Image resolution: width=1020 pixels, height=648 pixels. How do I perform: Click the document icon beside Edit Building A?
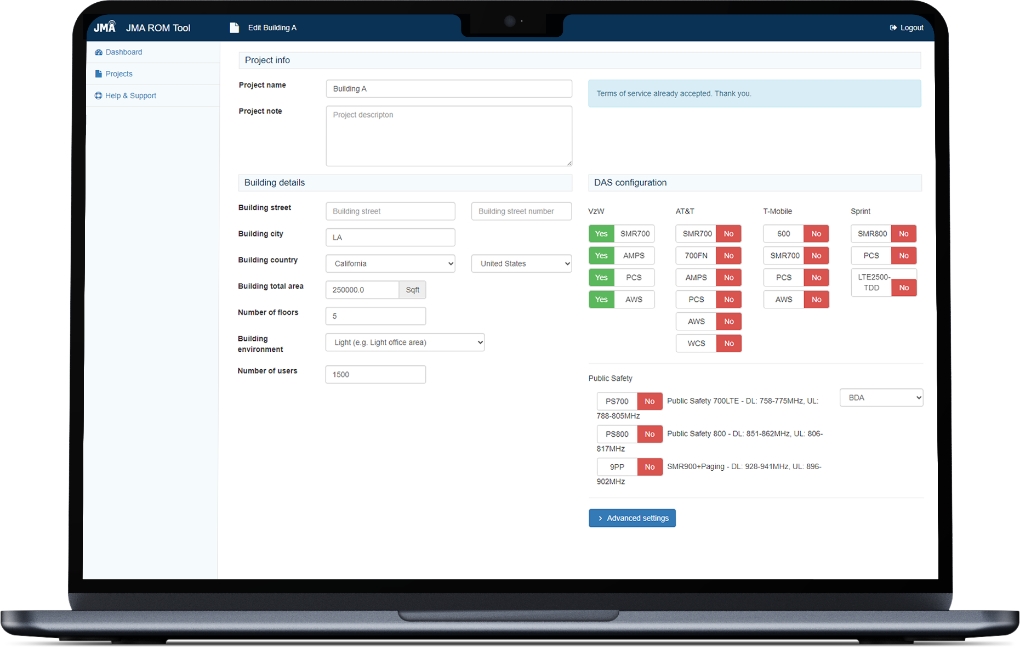click(234, 28)
